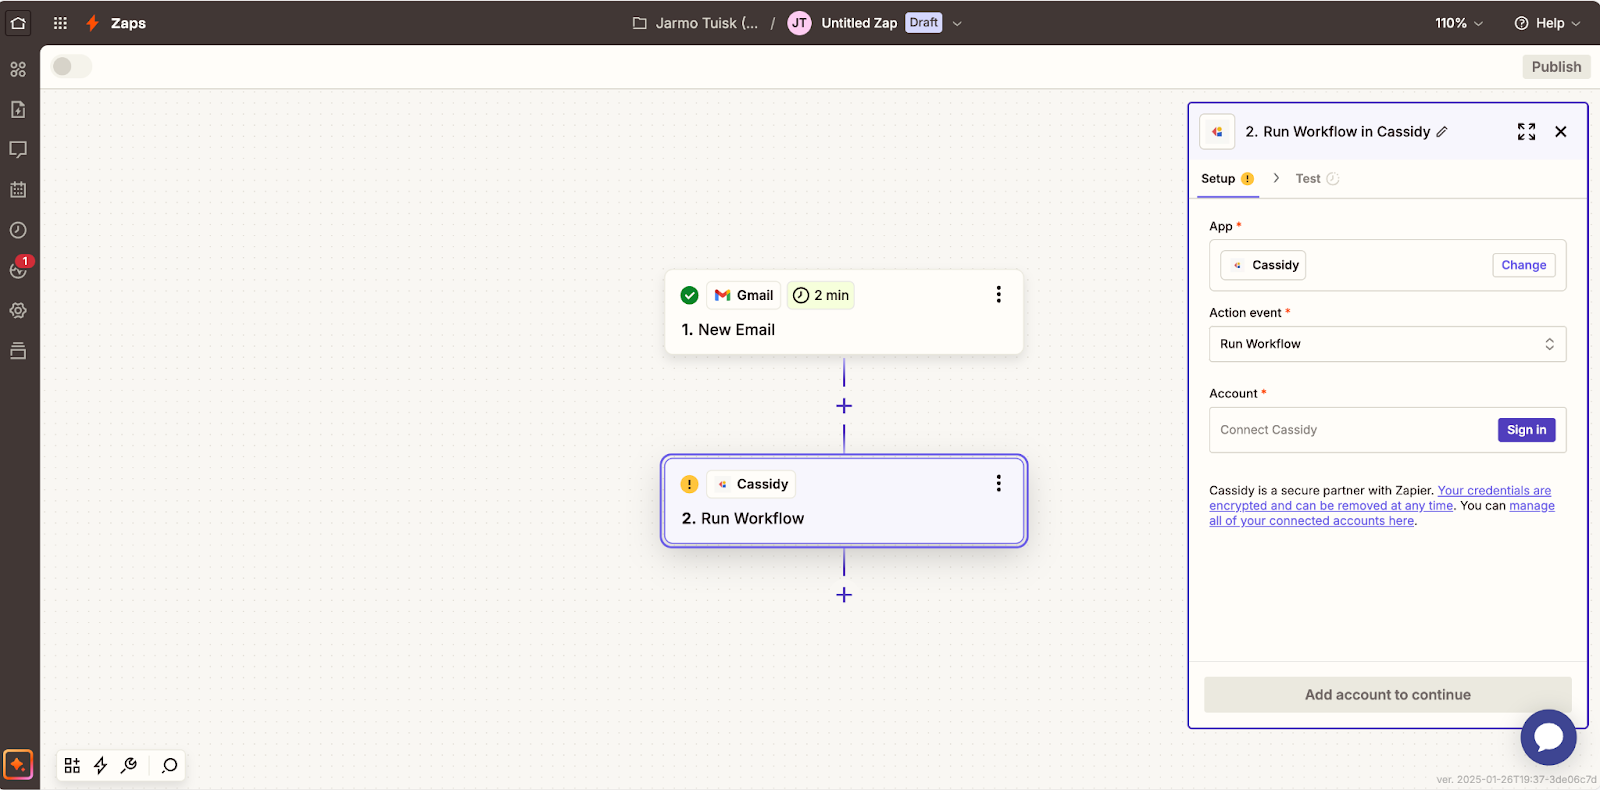Open the dashboard sidebar icon
This screenshot has width=1600, height=790.
pyautogui.click(x=18, y=69)
